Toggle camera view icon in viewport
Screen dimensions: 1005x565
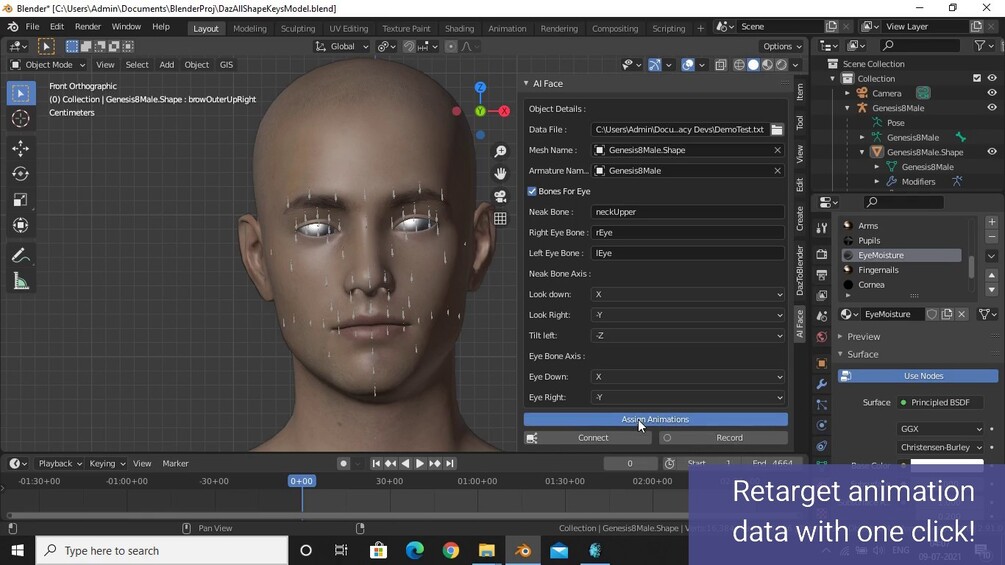(x=500, y=196)
